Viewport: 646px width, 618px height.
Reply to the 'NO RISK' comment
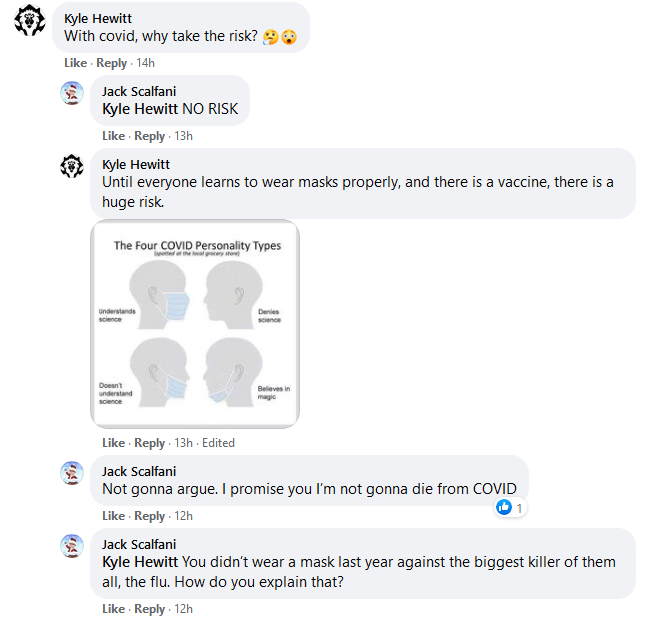tap(150, 136)
